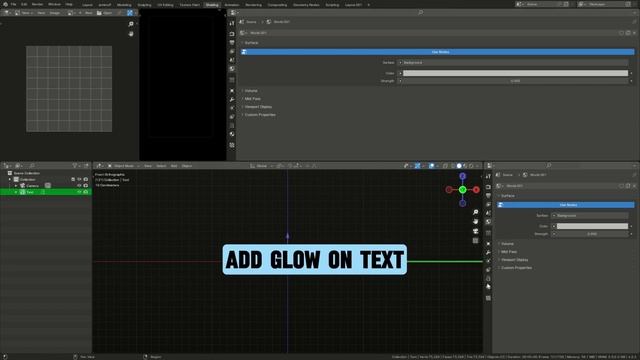Toggle Use Nodes in the lower-right Properties editor
Image resolution: width=640 pixels, height=360 pixels.
[x=565, y=205]
